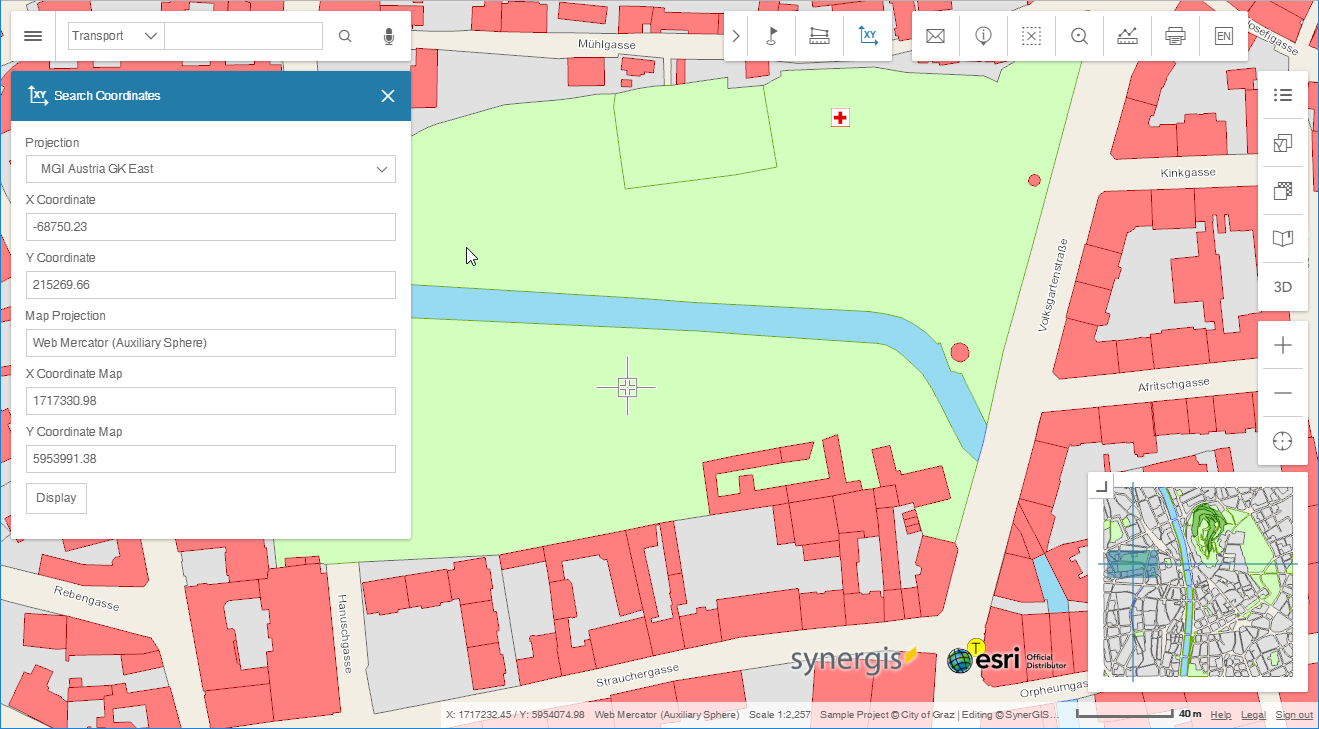This screenshot has width=1319, height=729.
Task: Open the email tool
Action: pos(935,35)
